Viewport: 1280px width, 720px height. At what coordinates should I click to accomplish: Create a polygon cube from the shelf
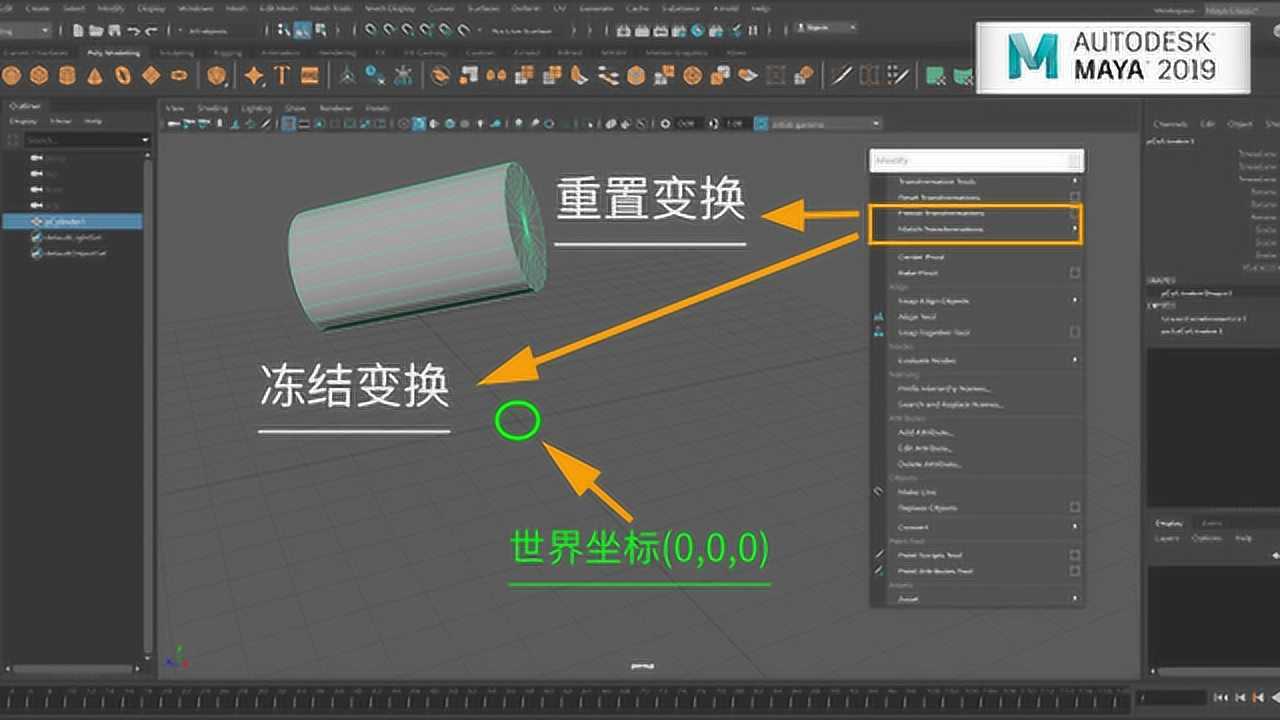pyautogui.click(x=39, y=75)
